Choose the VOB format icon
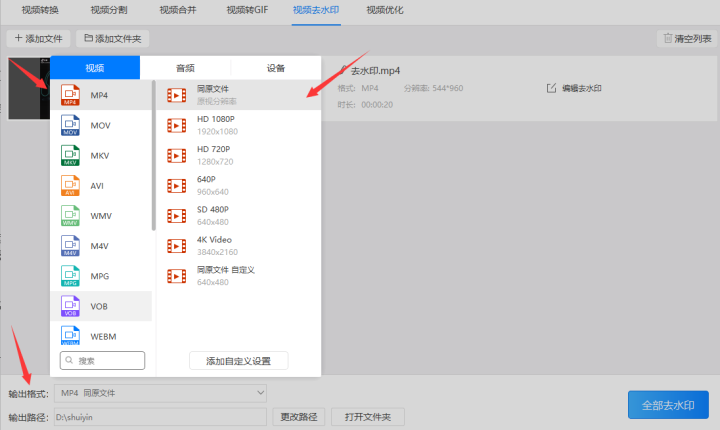Viewport: 720px width, 430px height. 70,306
